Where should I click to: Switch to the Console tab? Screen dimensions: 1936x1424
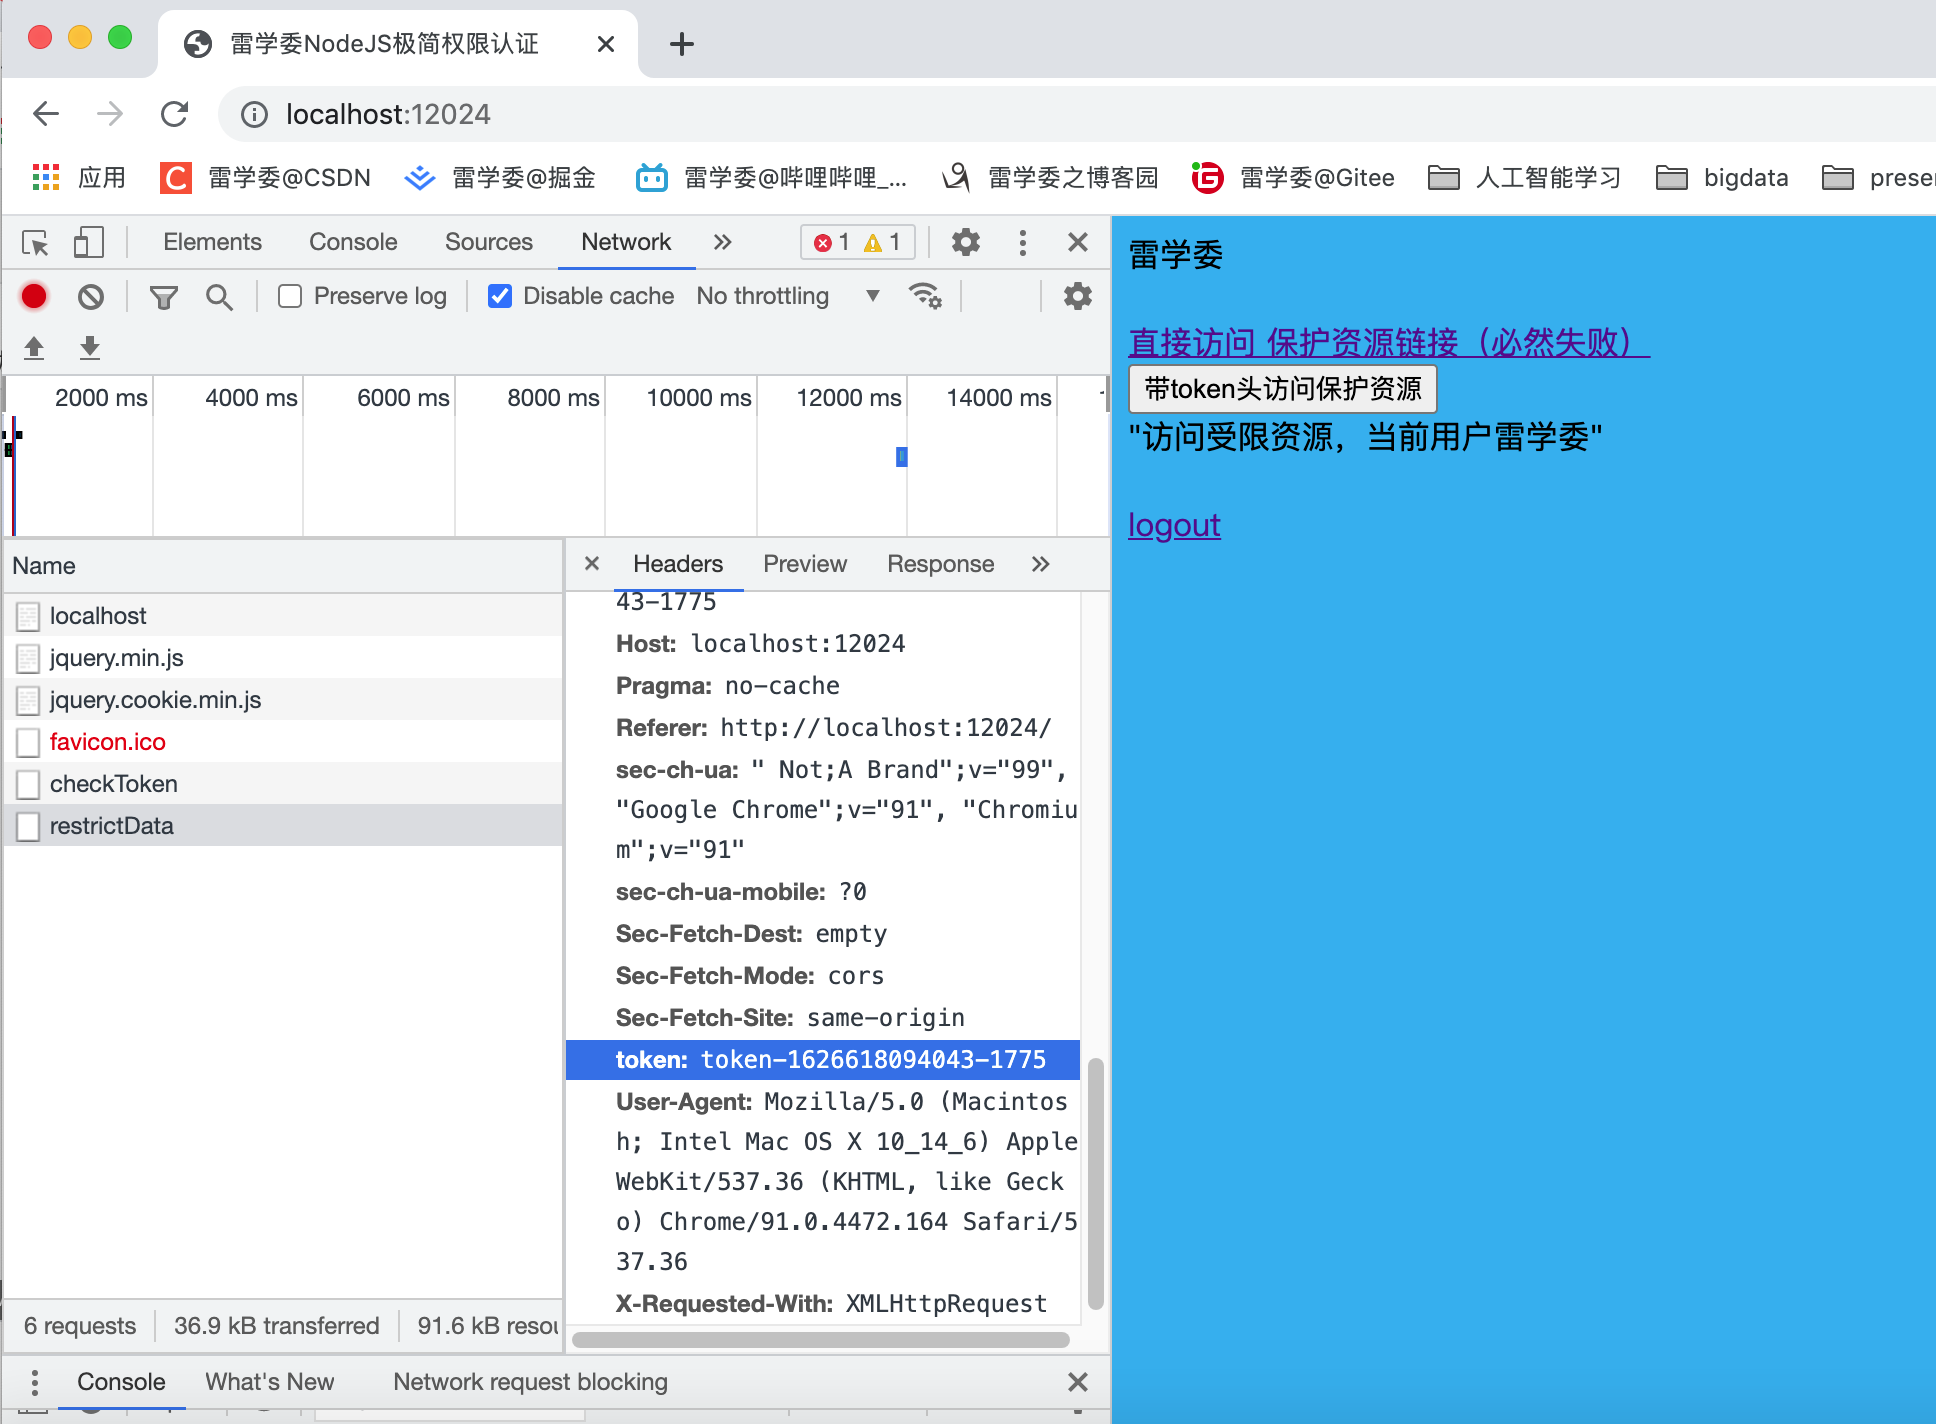tap(352, 242)
